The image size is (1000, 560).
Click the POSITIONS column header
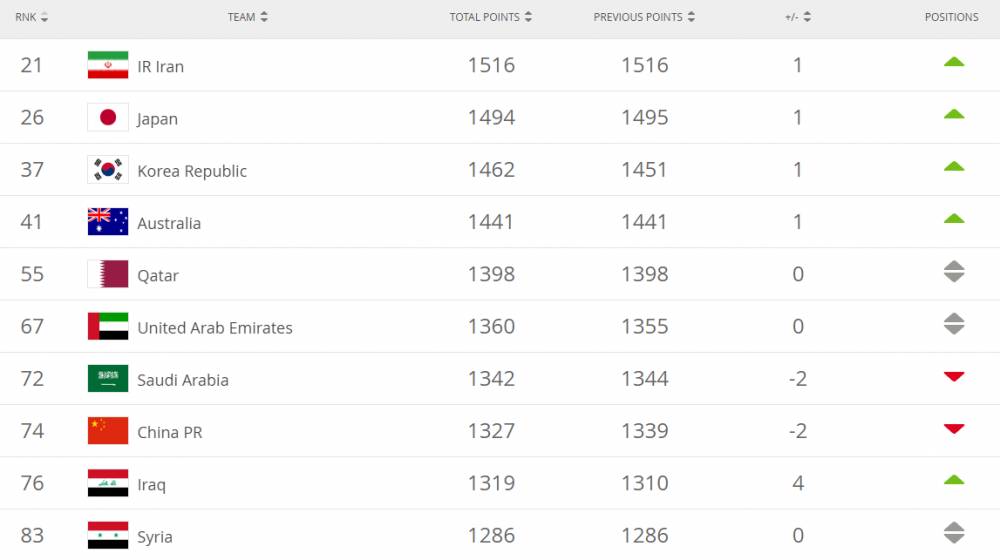click(951, 17)
